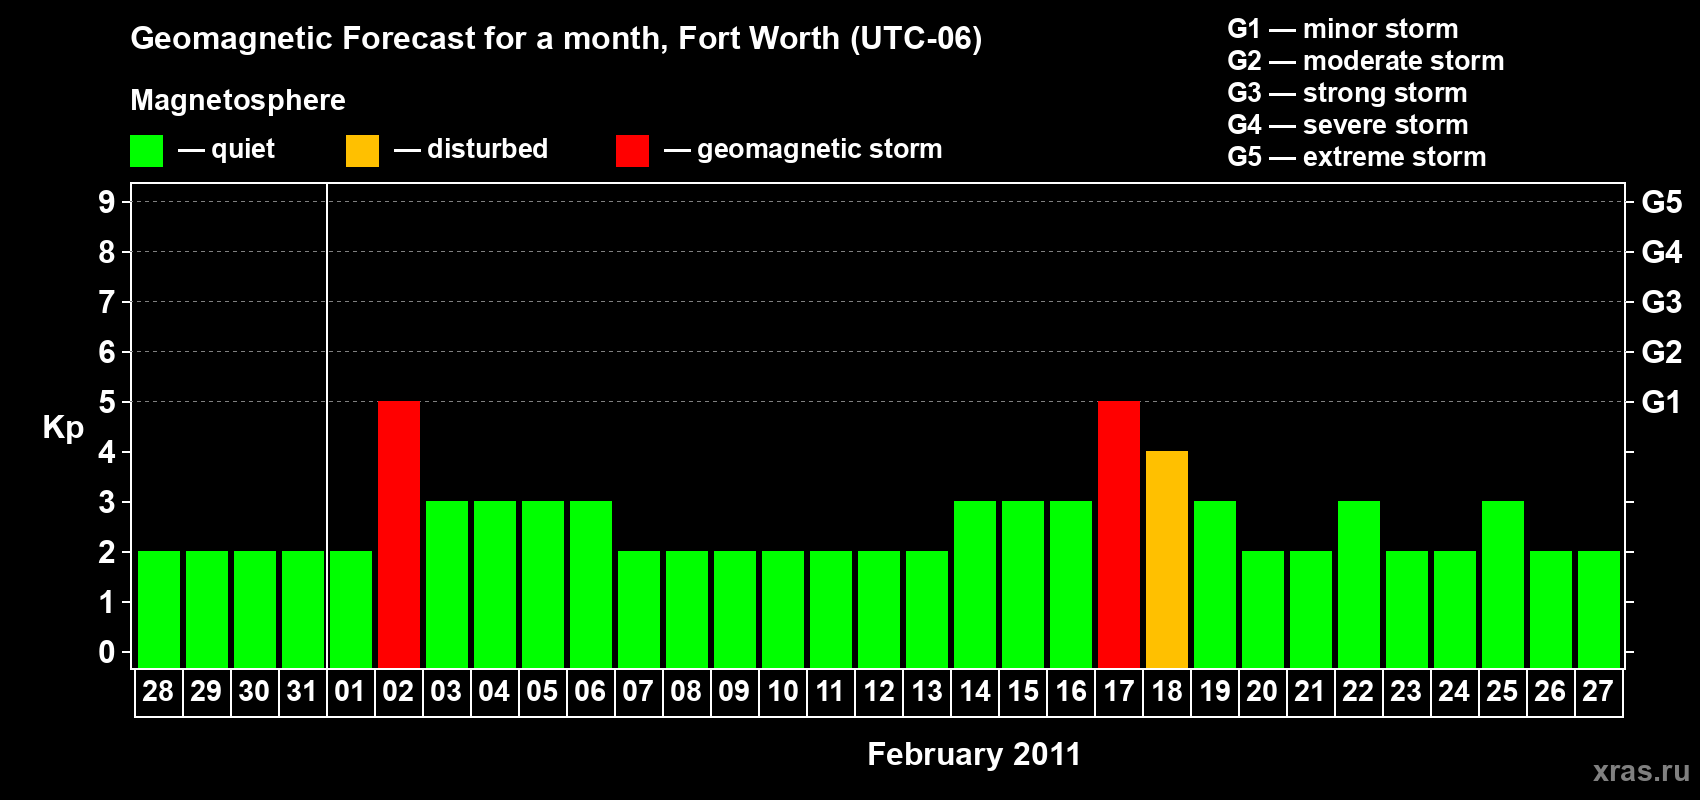1700x800 pixels.
Task: Click the G3 label on right axis
Action: tap(1661, 302)
